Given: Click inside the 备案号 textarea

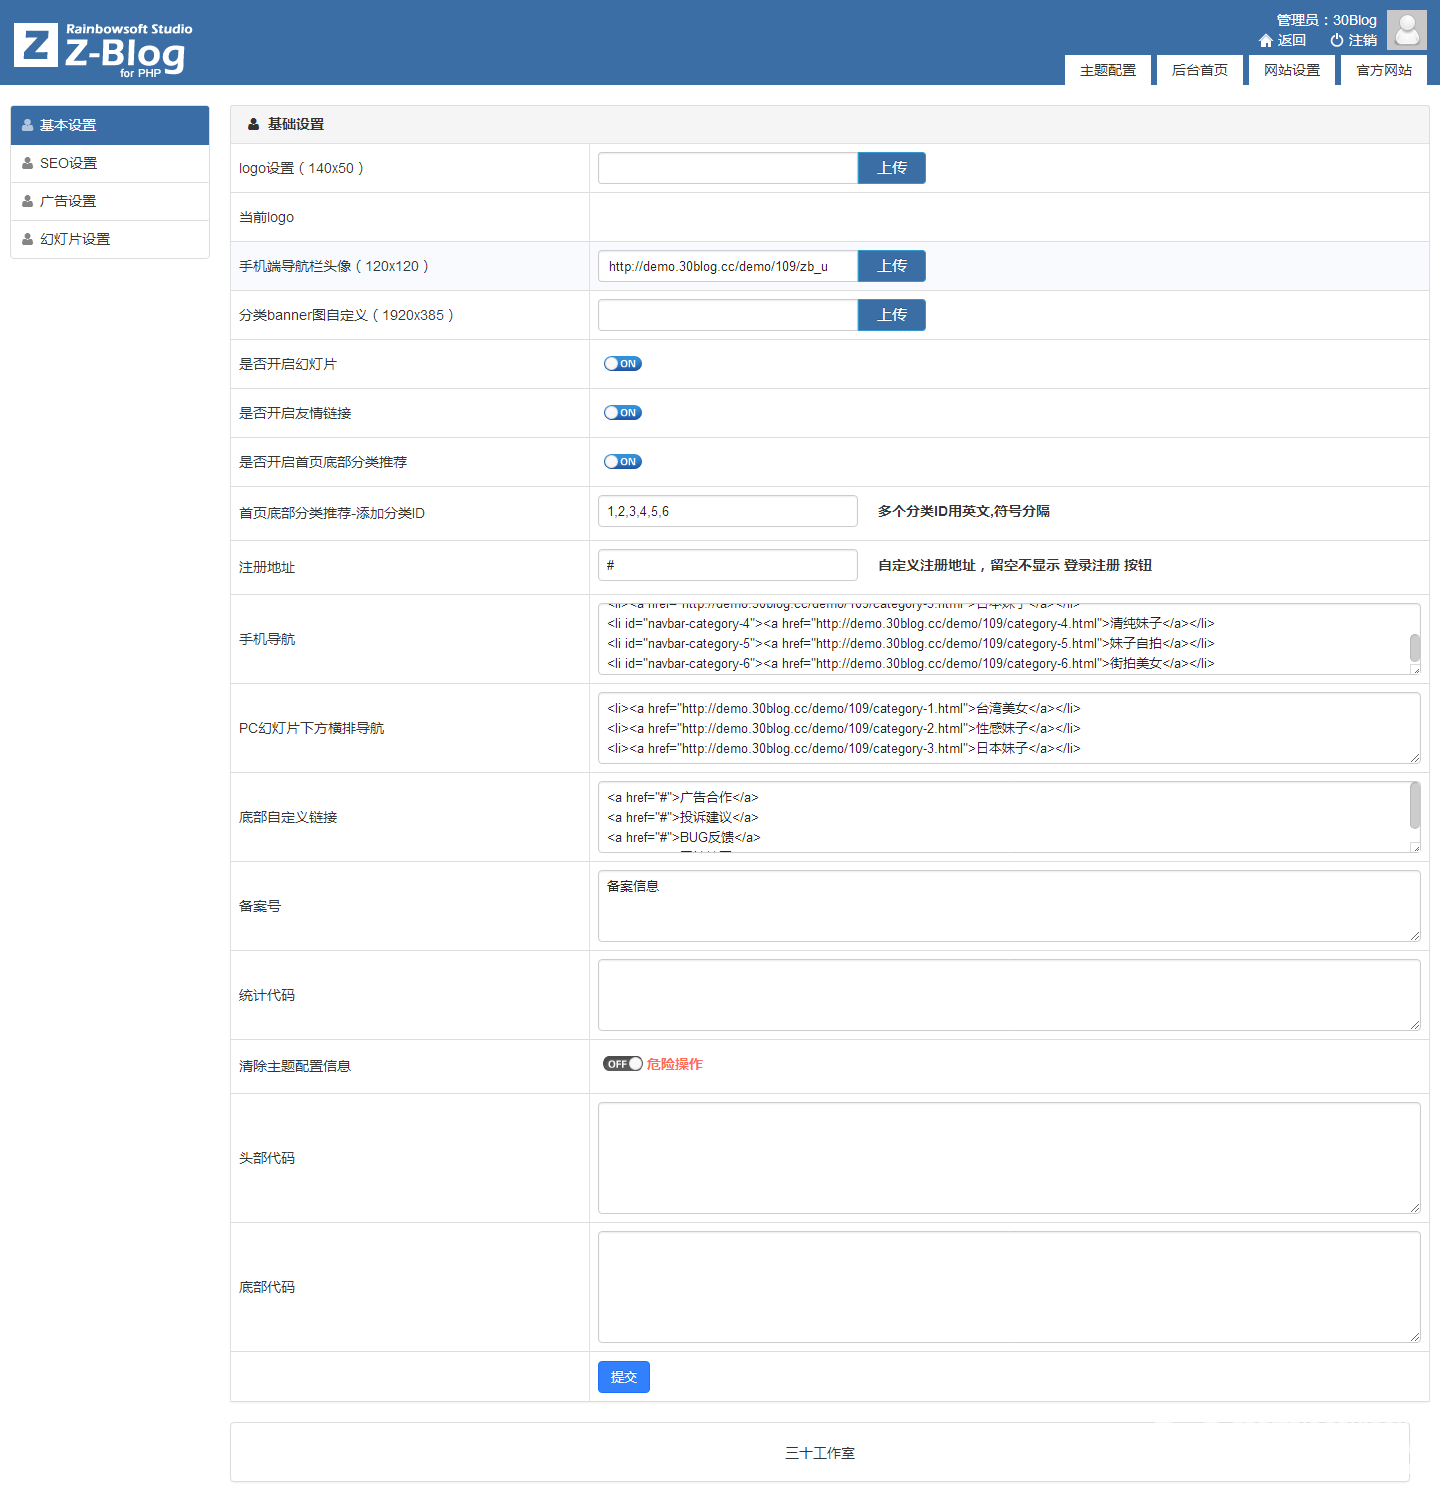Looking at the screenshot, I should coord(1009,906).
